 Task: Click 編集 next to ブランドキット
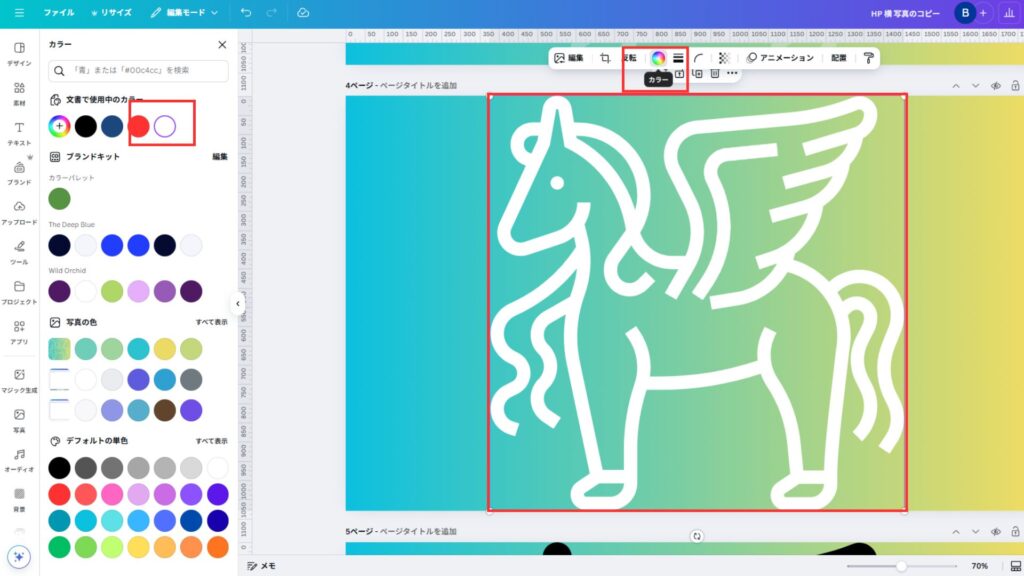tap(220, 157)
